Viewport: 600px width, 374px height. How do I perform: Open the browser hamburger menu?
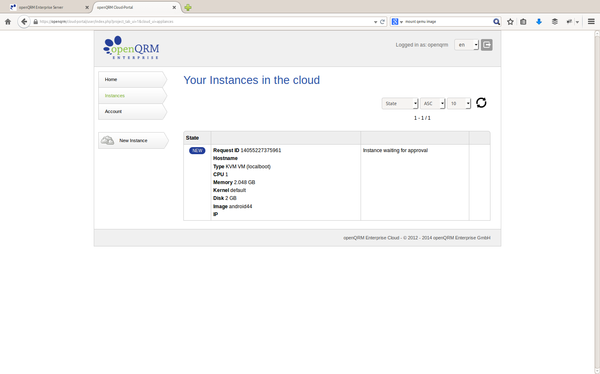click(591, 22)
